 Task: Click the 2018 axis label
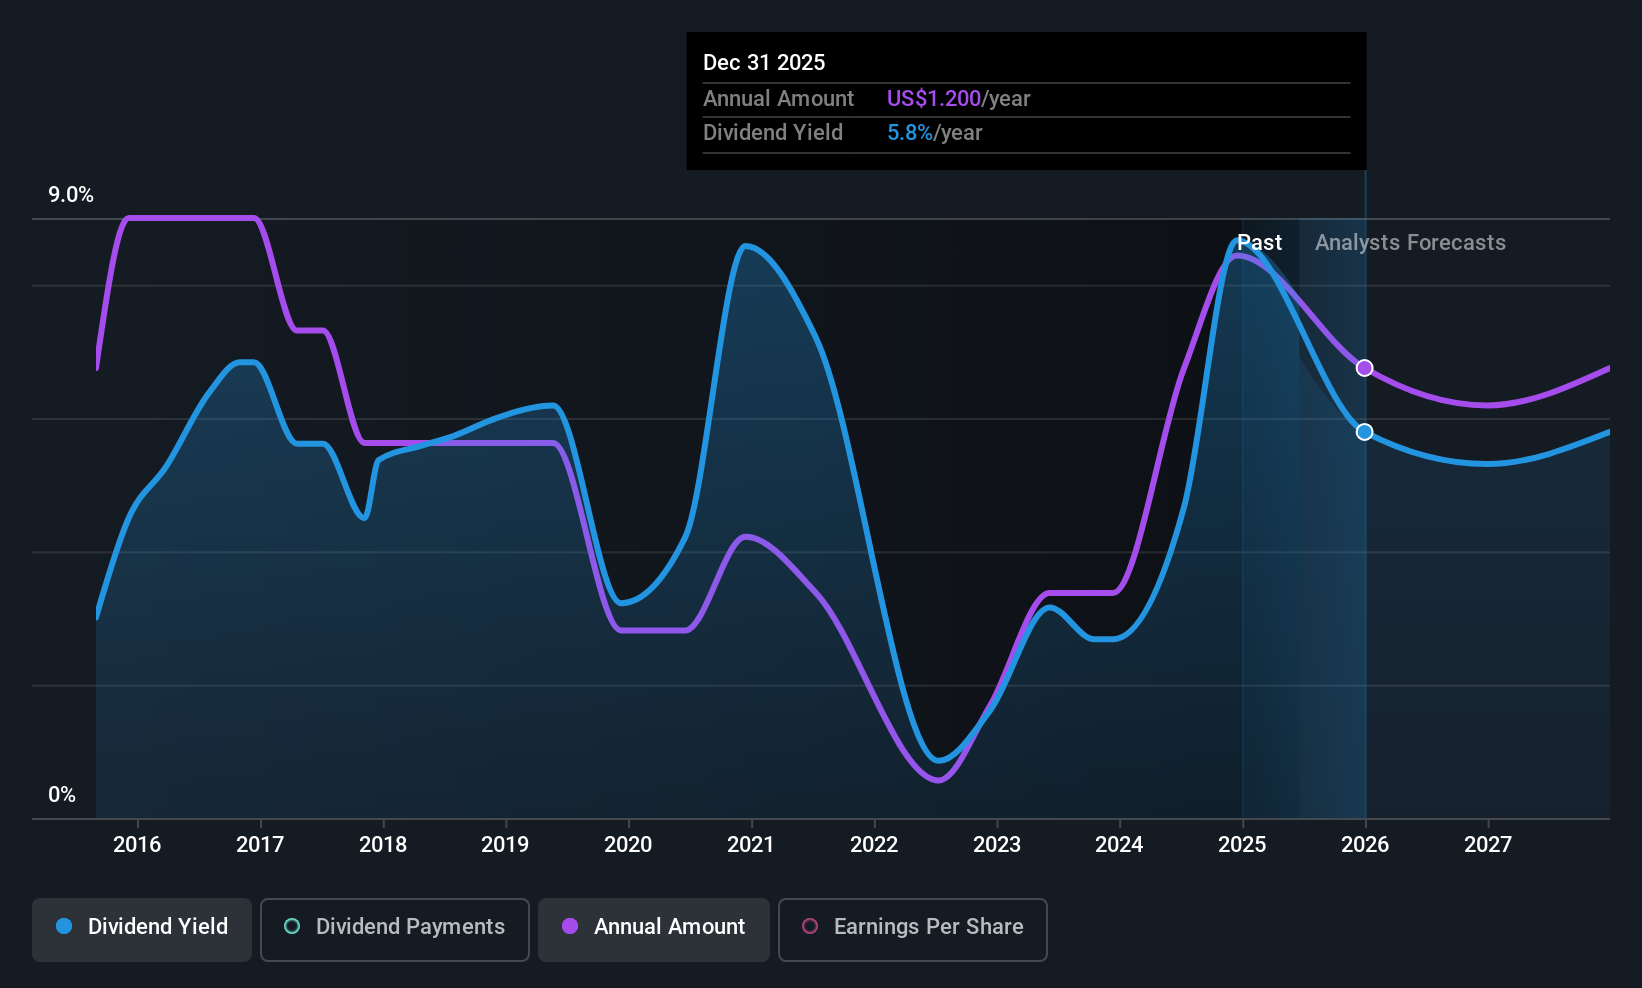tap(383, 845)
